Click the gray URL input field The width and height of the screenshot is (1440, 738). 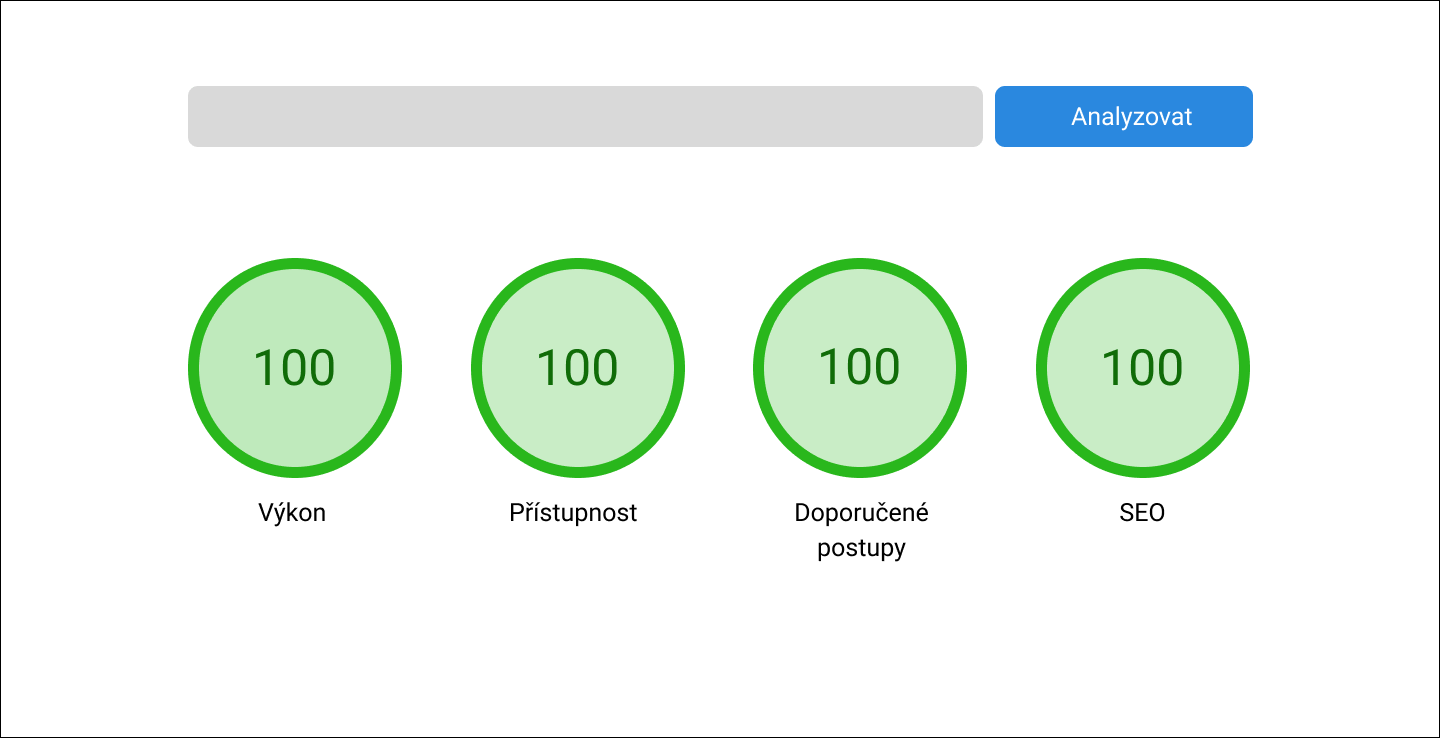[585, 117]
